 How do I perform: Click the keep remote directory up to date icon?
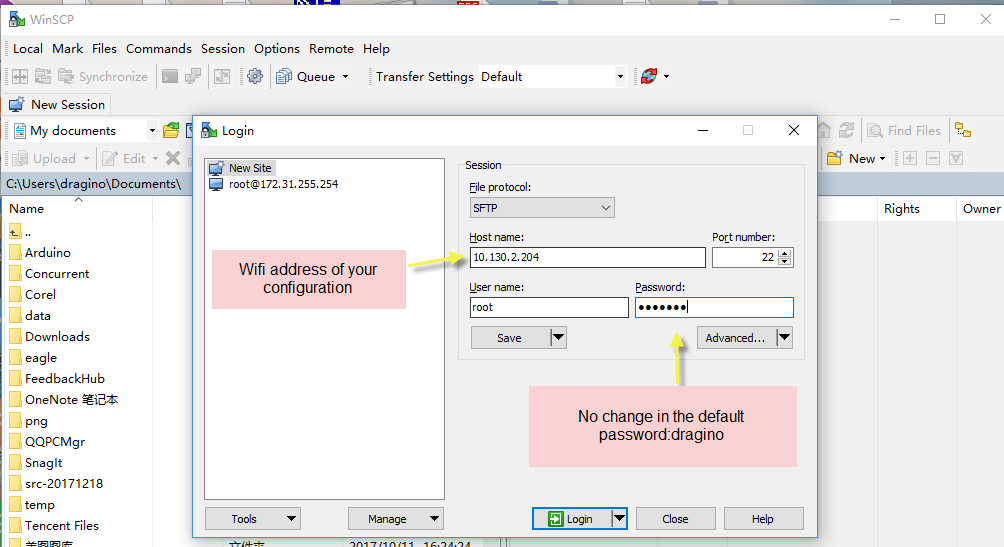click(222, 77)
